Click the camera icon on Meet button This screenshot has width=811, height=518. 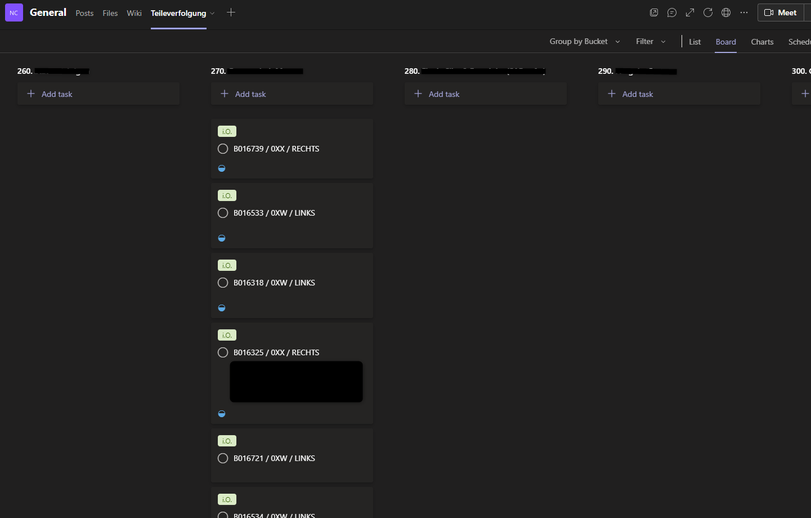[x=769, y=12]
